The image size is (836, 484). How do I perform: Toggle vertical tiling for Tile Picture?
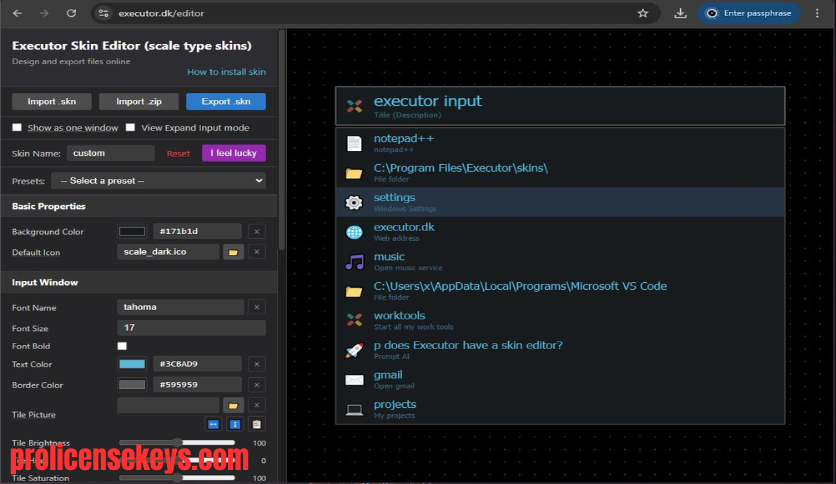pos(235,424)
